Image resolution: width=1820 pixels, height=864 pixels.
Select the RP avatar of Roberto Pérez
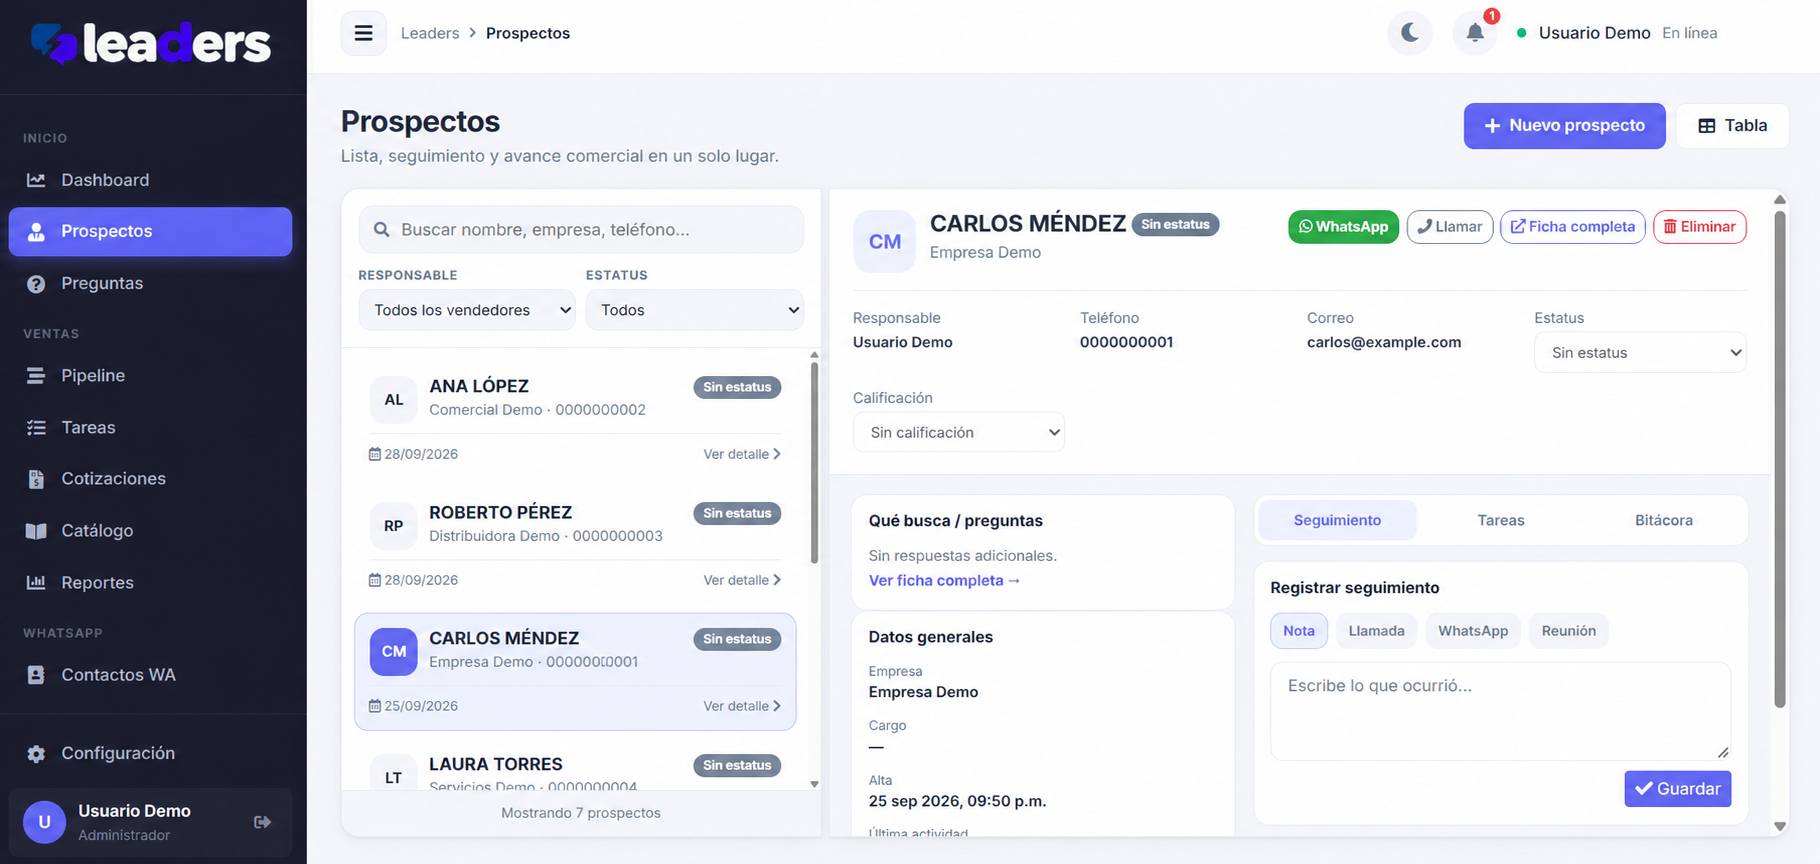click(394, 526)
